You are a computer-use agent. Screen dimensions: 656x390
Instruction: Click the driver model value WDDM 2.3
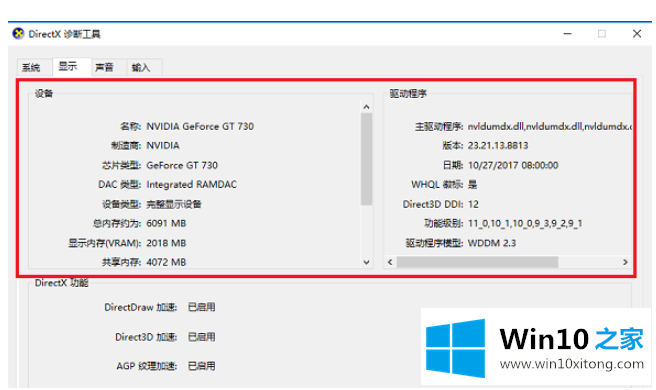coord(492,243)
